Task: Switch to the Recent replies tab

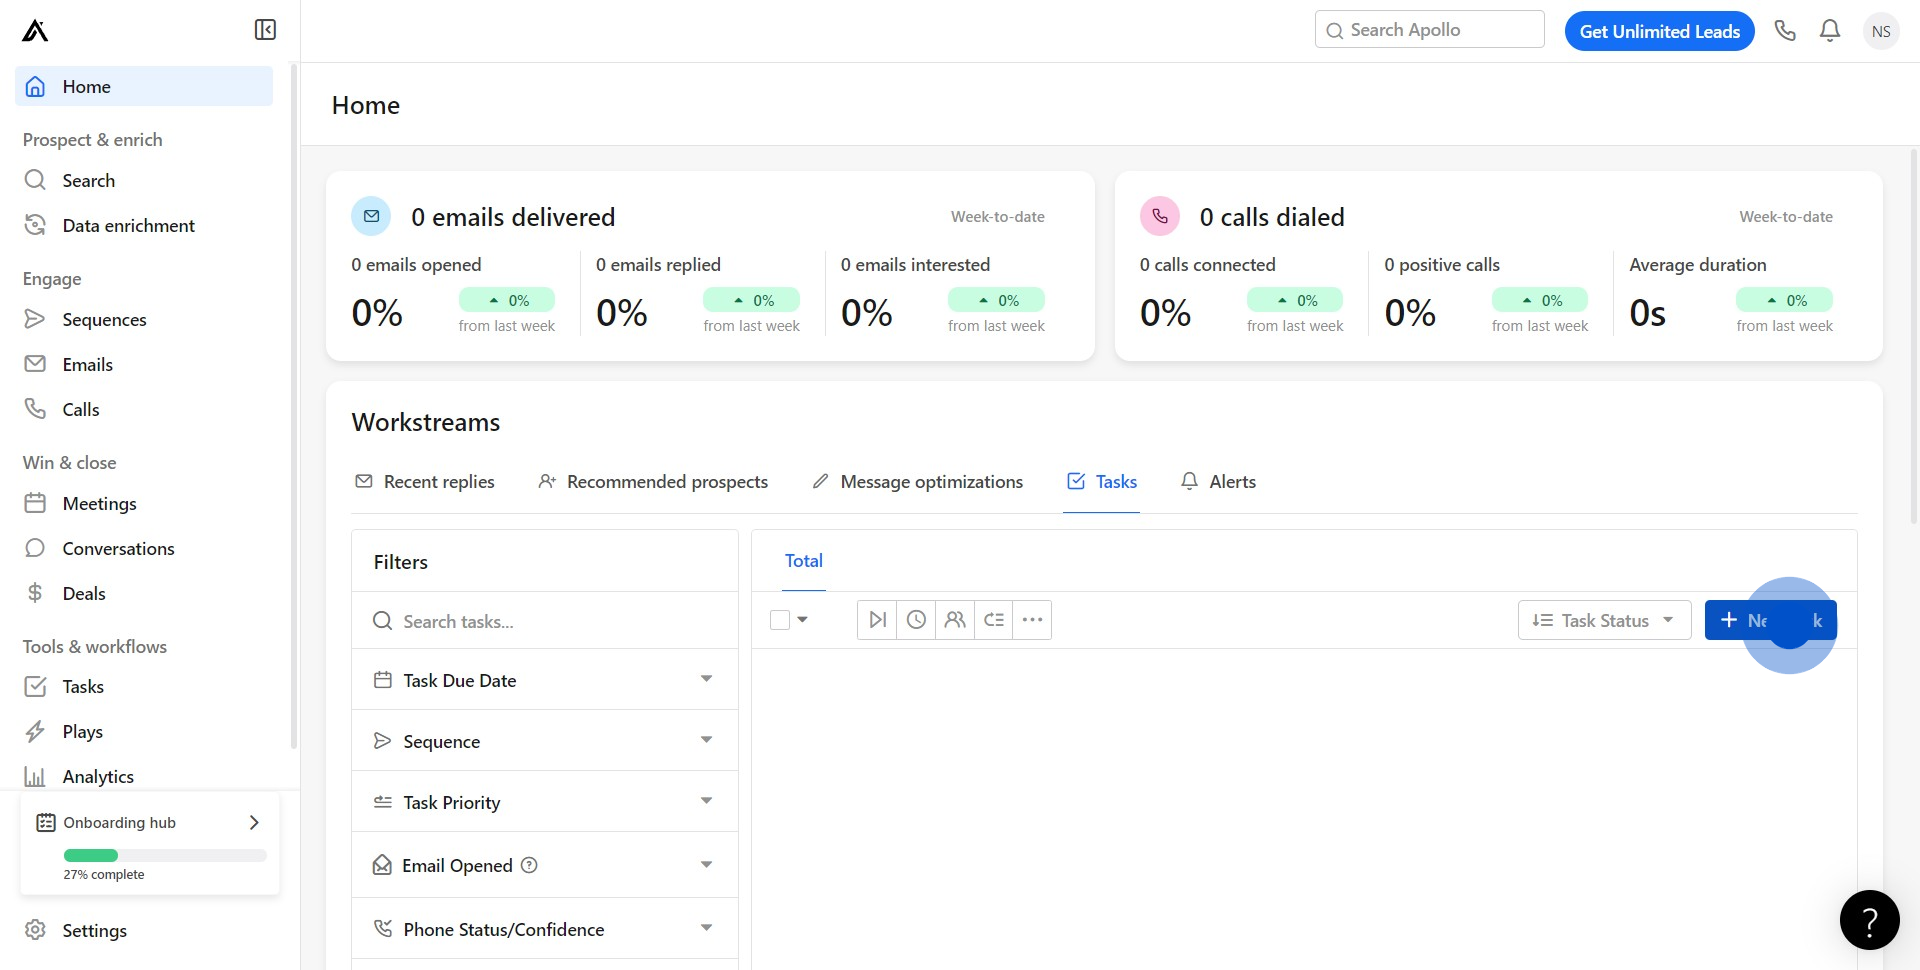Action: (x=425, y=482)
